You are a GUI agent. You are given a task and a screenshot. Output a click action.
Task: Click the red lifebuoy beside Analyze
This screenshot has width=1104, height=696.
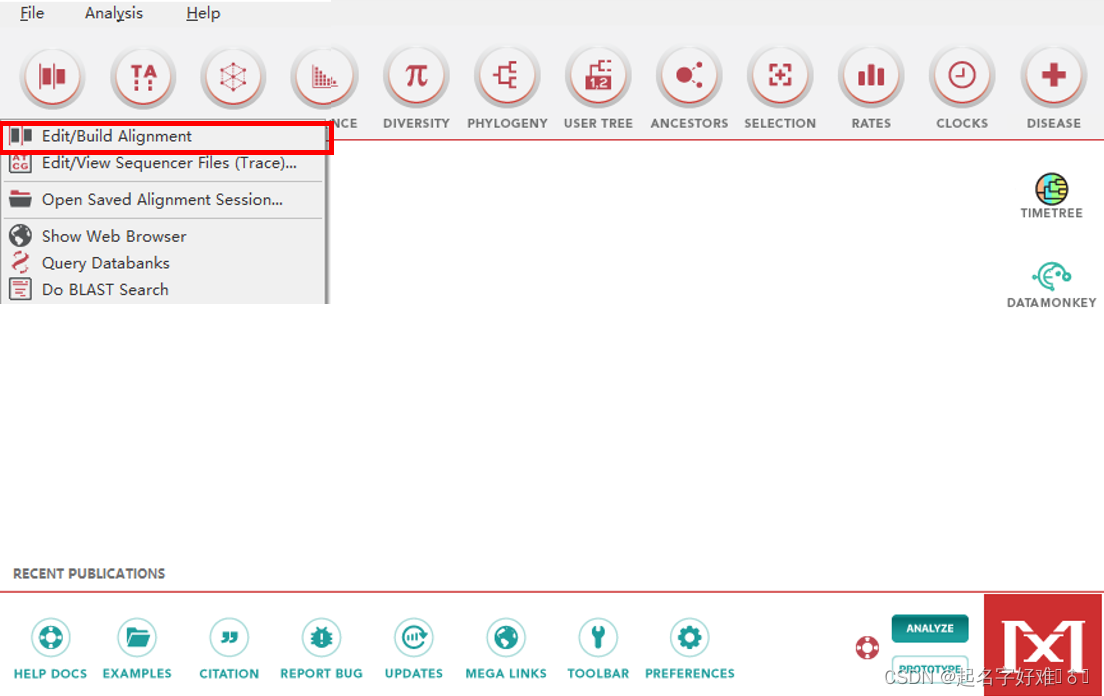click(x=867, y=647)
